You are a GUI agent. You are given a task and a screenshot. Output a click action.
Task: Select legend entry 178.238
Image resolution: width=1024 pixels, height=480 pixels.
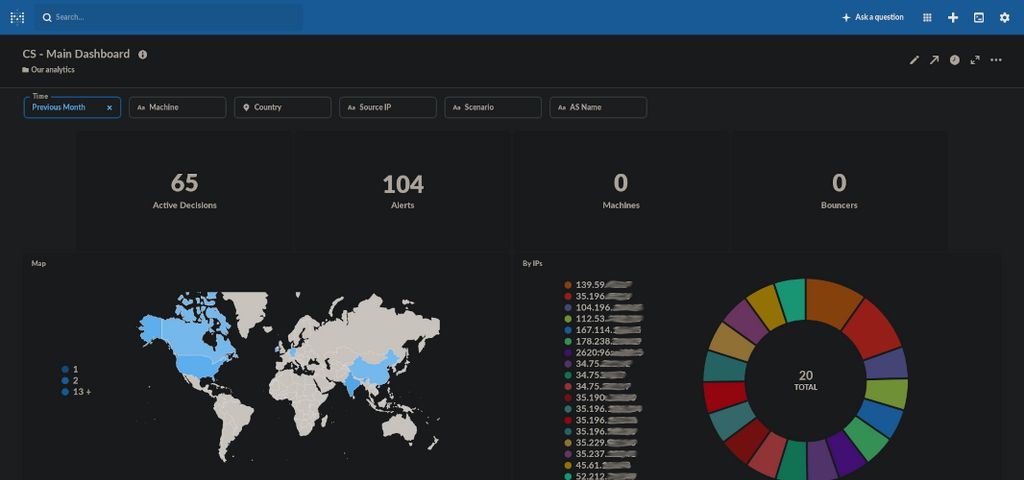click(602, 342)
